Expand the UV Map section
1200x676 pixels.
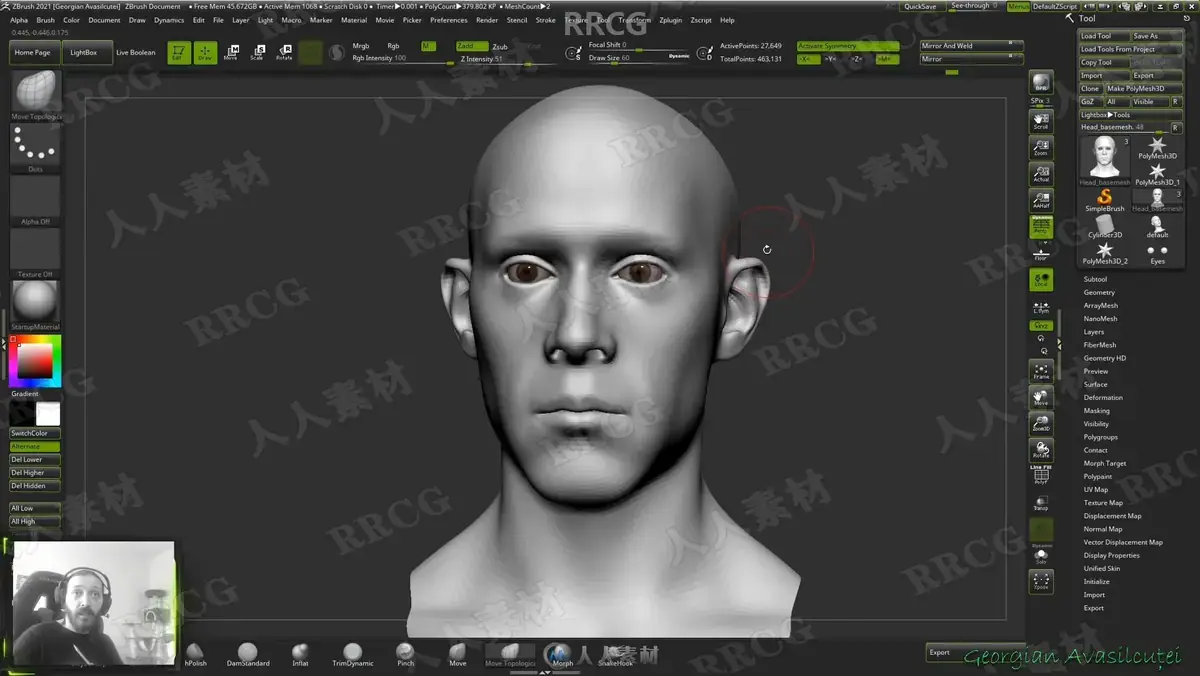(x=1096, y=490)
